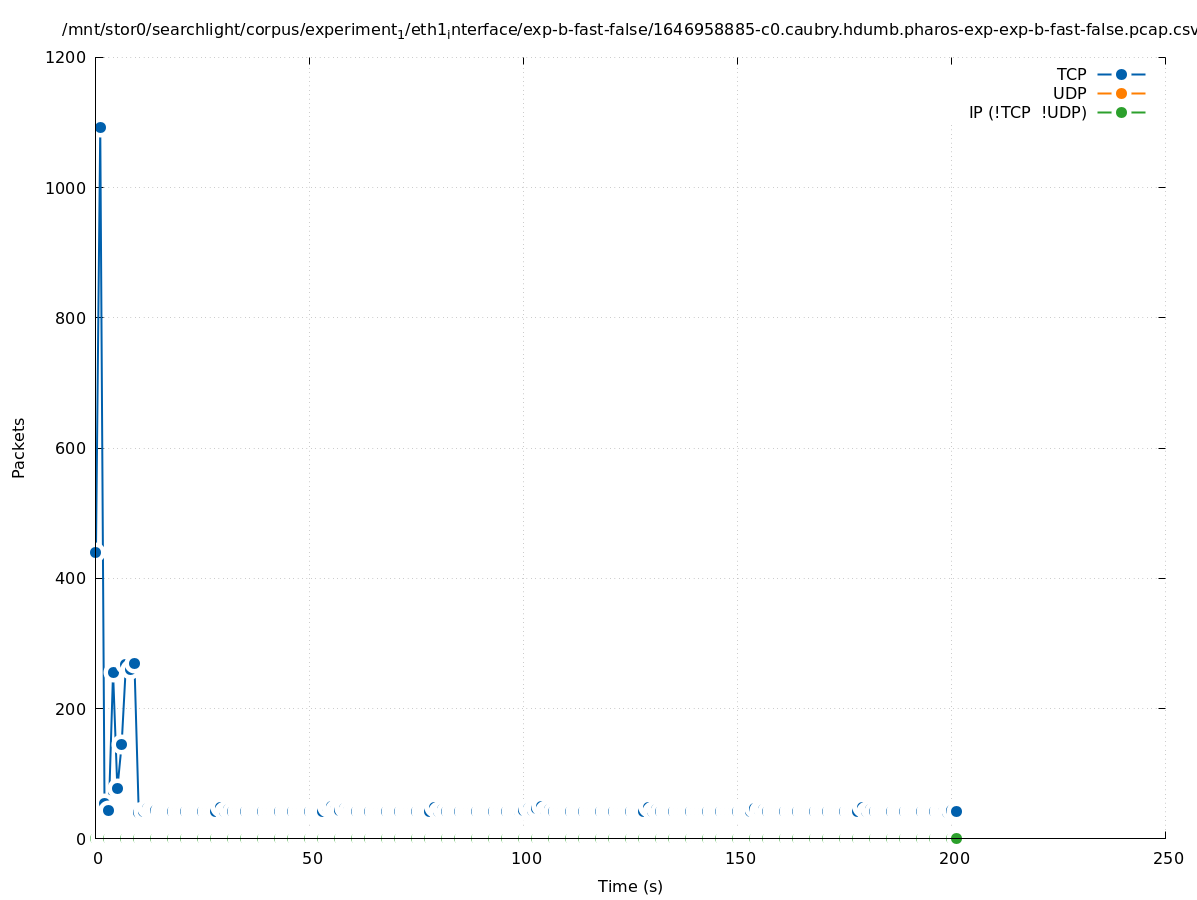Click the 100 tick label on x-axis
The image size is (1197, 900).
[x=525, y=858]
